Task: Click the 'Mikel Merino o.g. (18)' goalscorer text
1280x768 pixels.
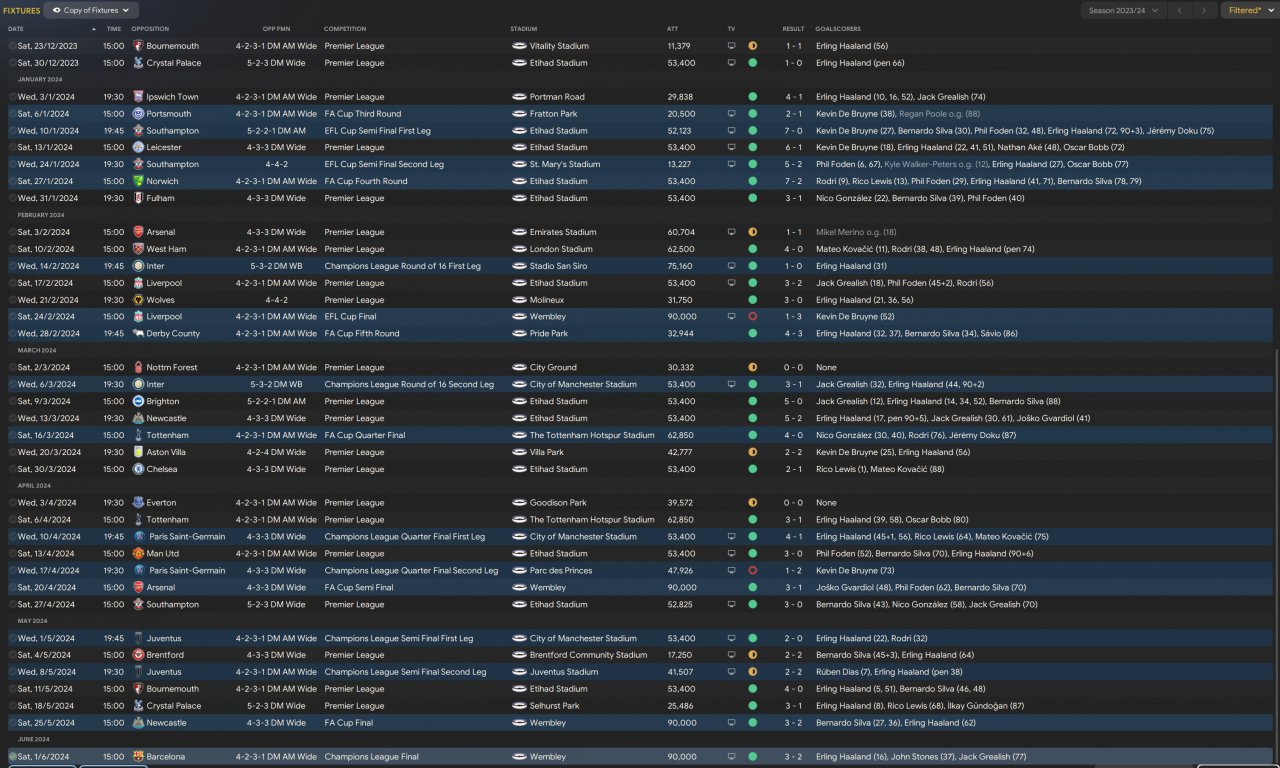Action: tap(856, 232)
